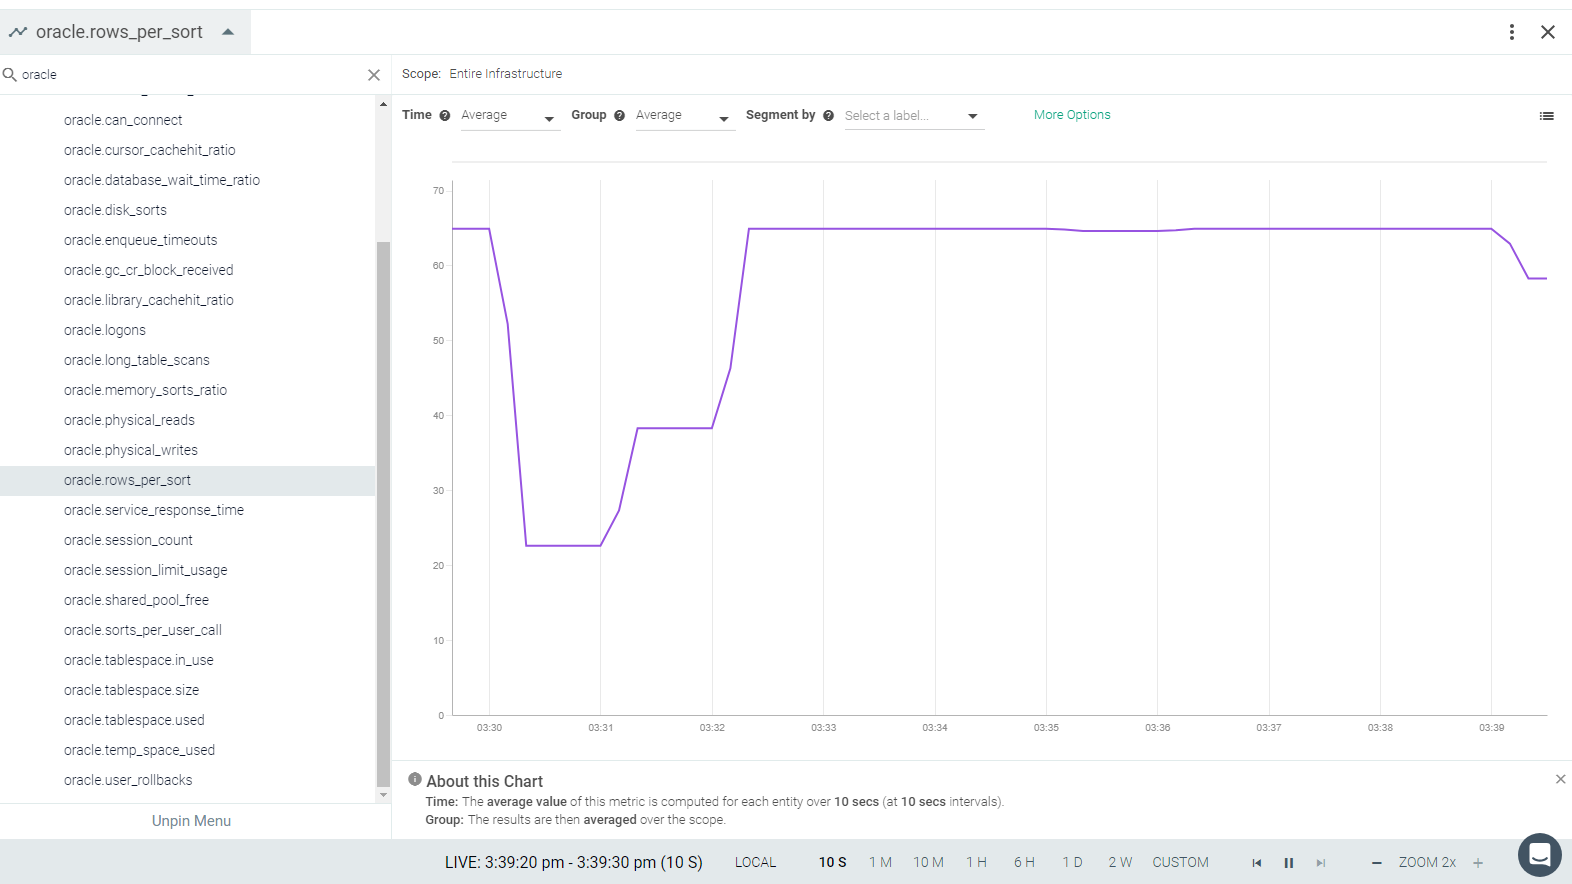Open the Segment by help icon
The width and height of the screenshot is (1572, 884).
(828, 116)
